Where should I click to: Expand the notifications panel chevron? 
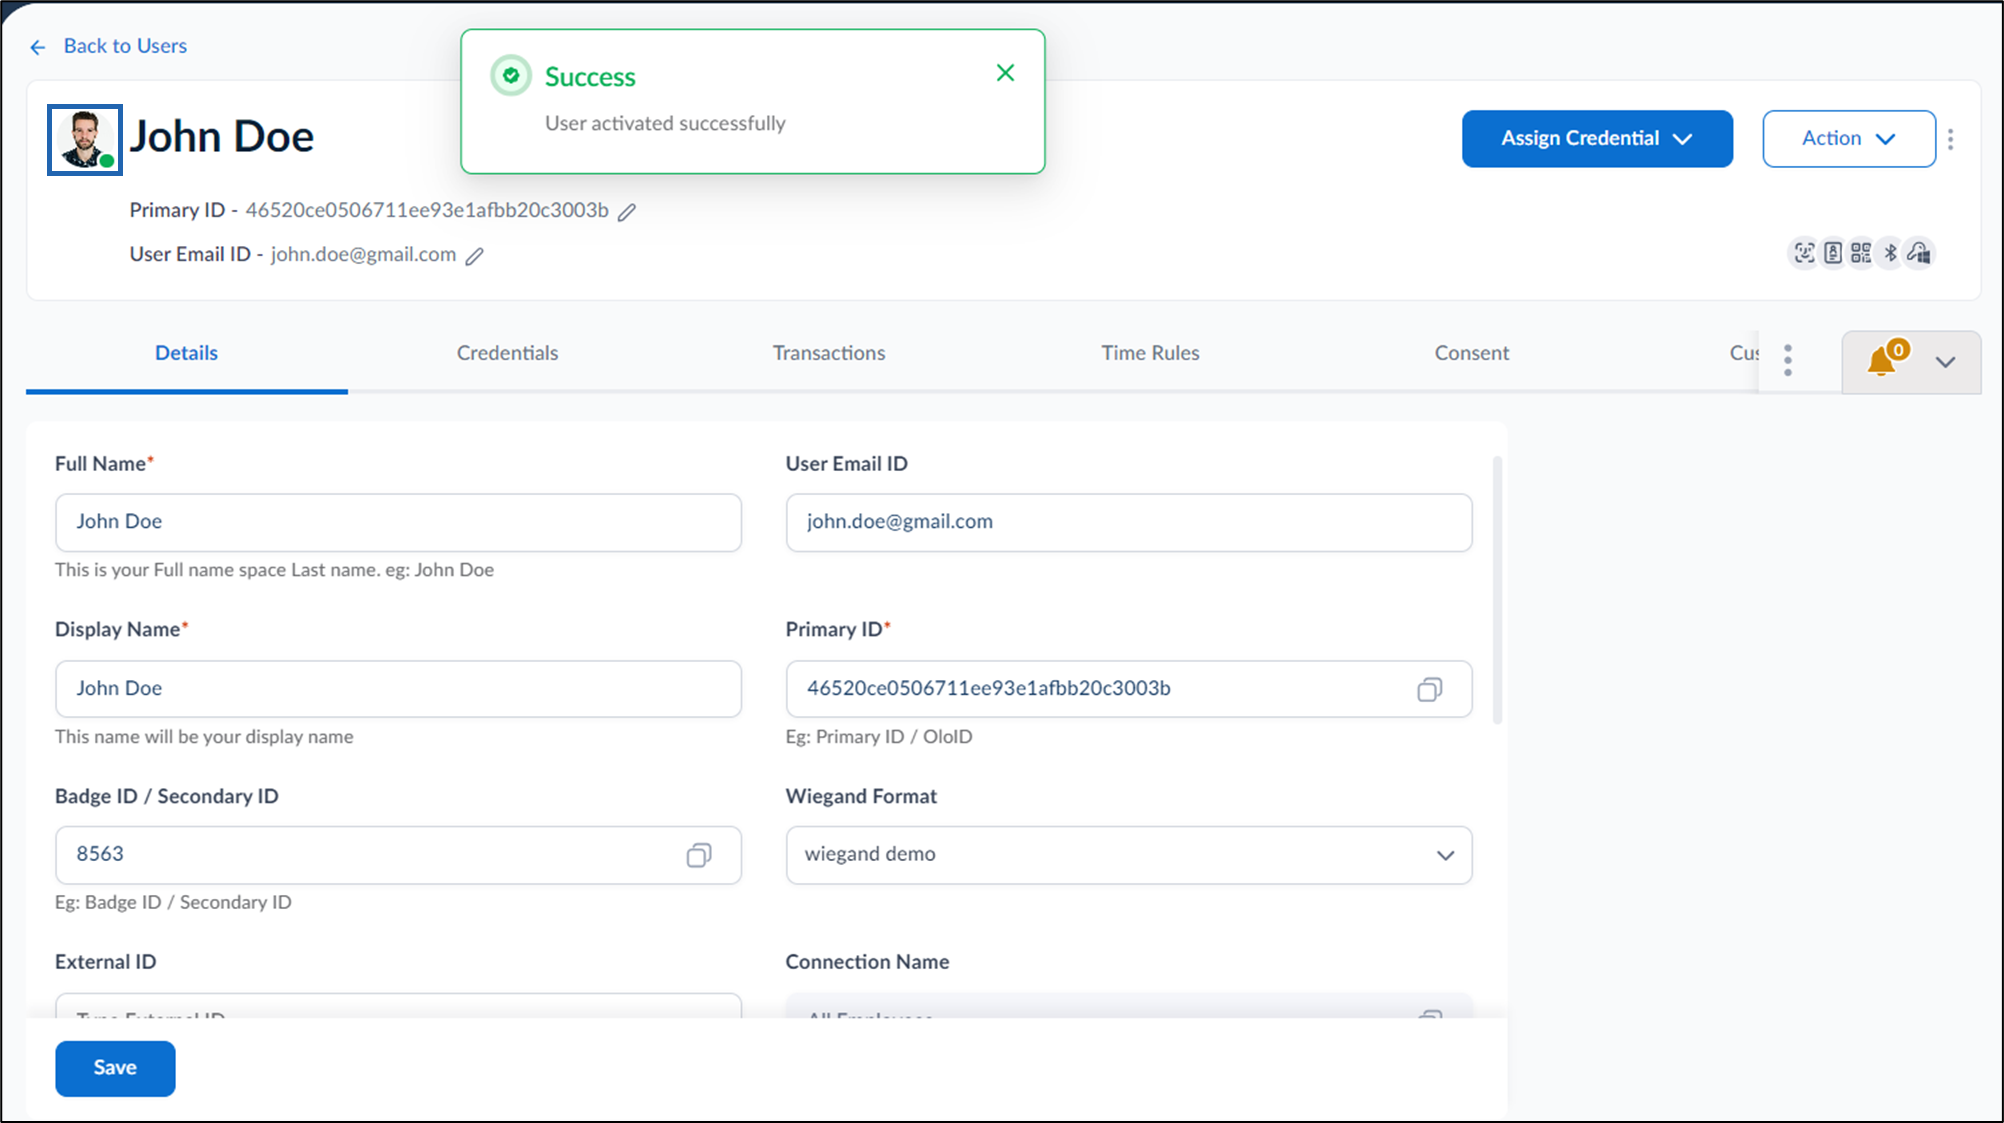point(1945,362)
